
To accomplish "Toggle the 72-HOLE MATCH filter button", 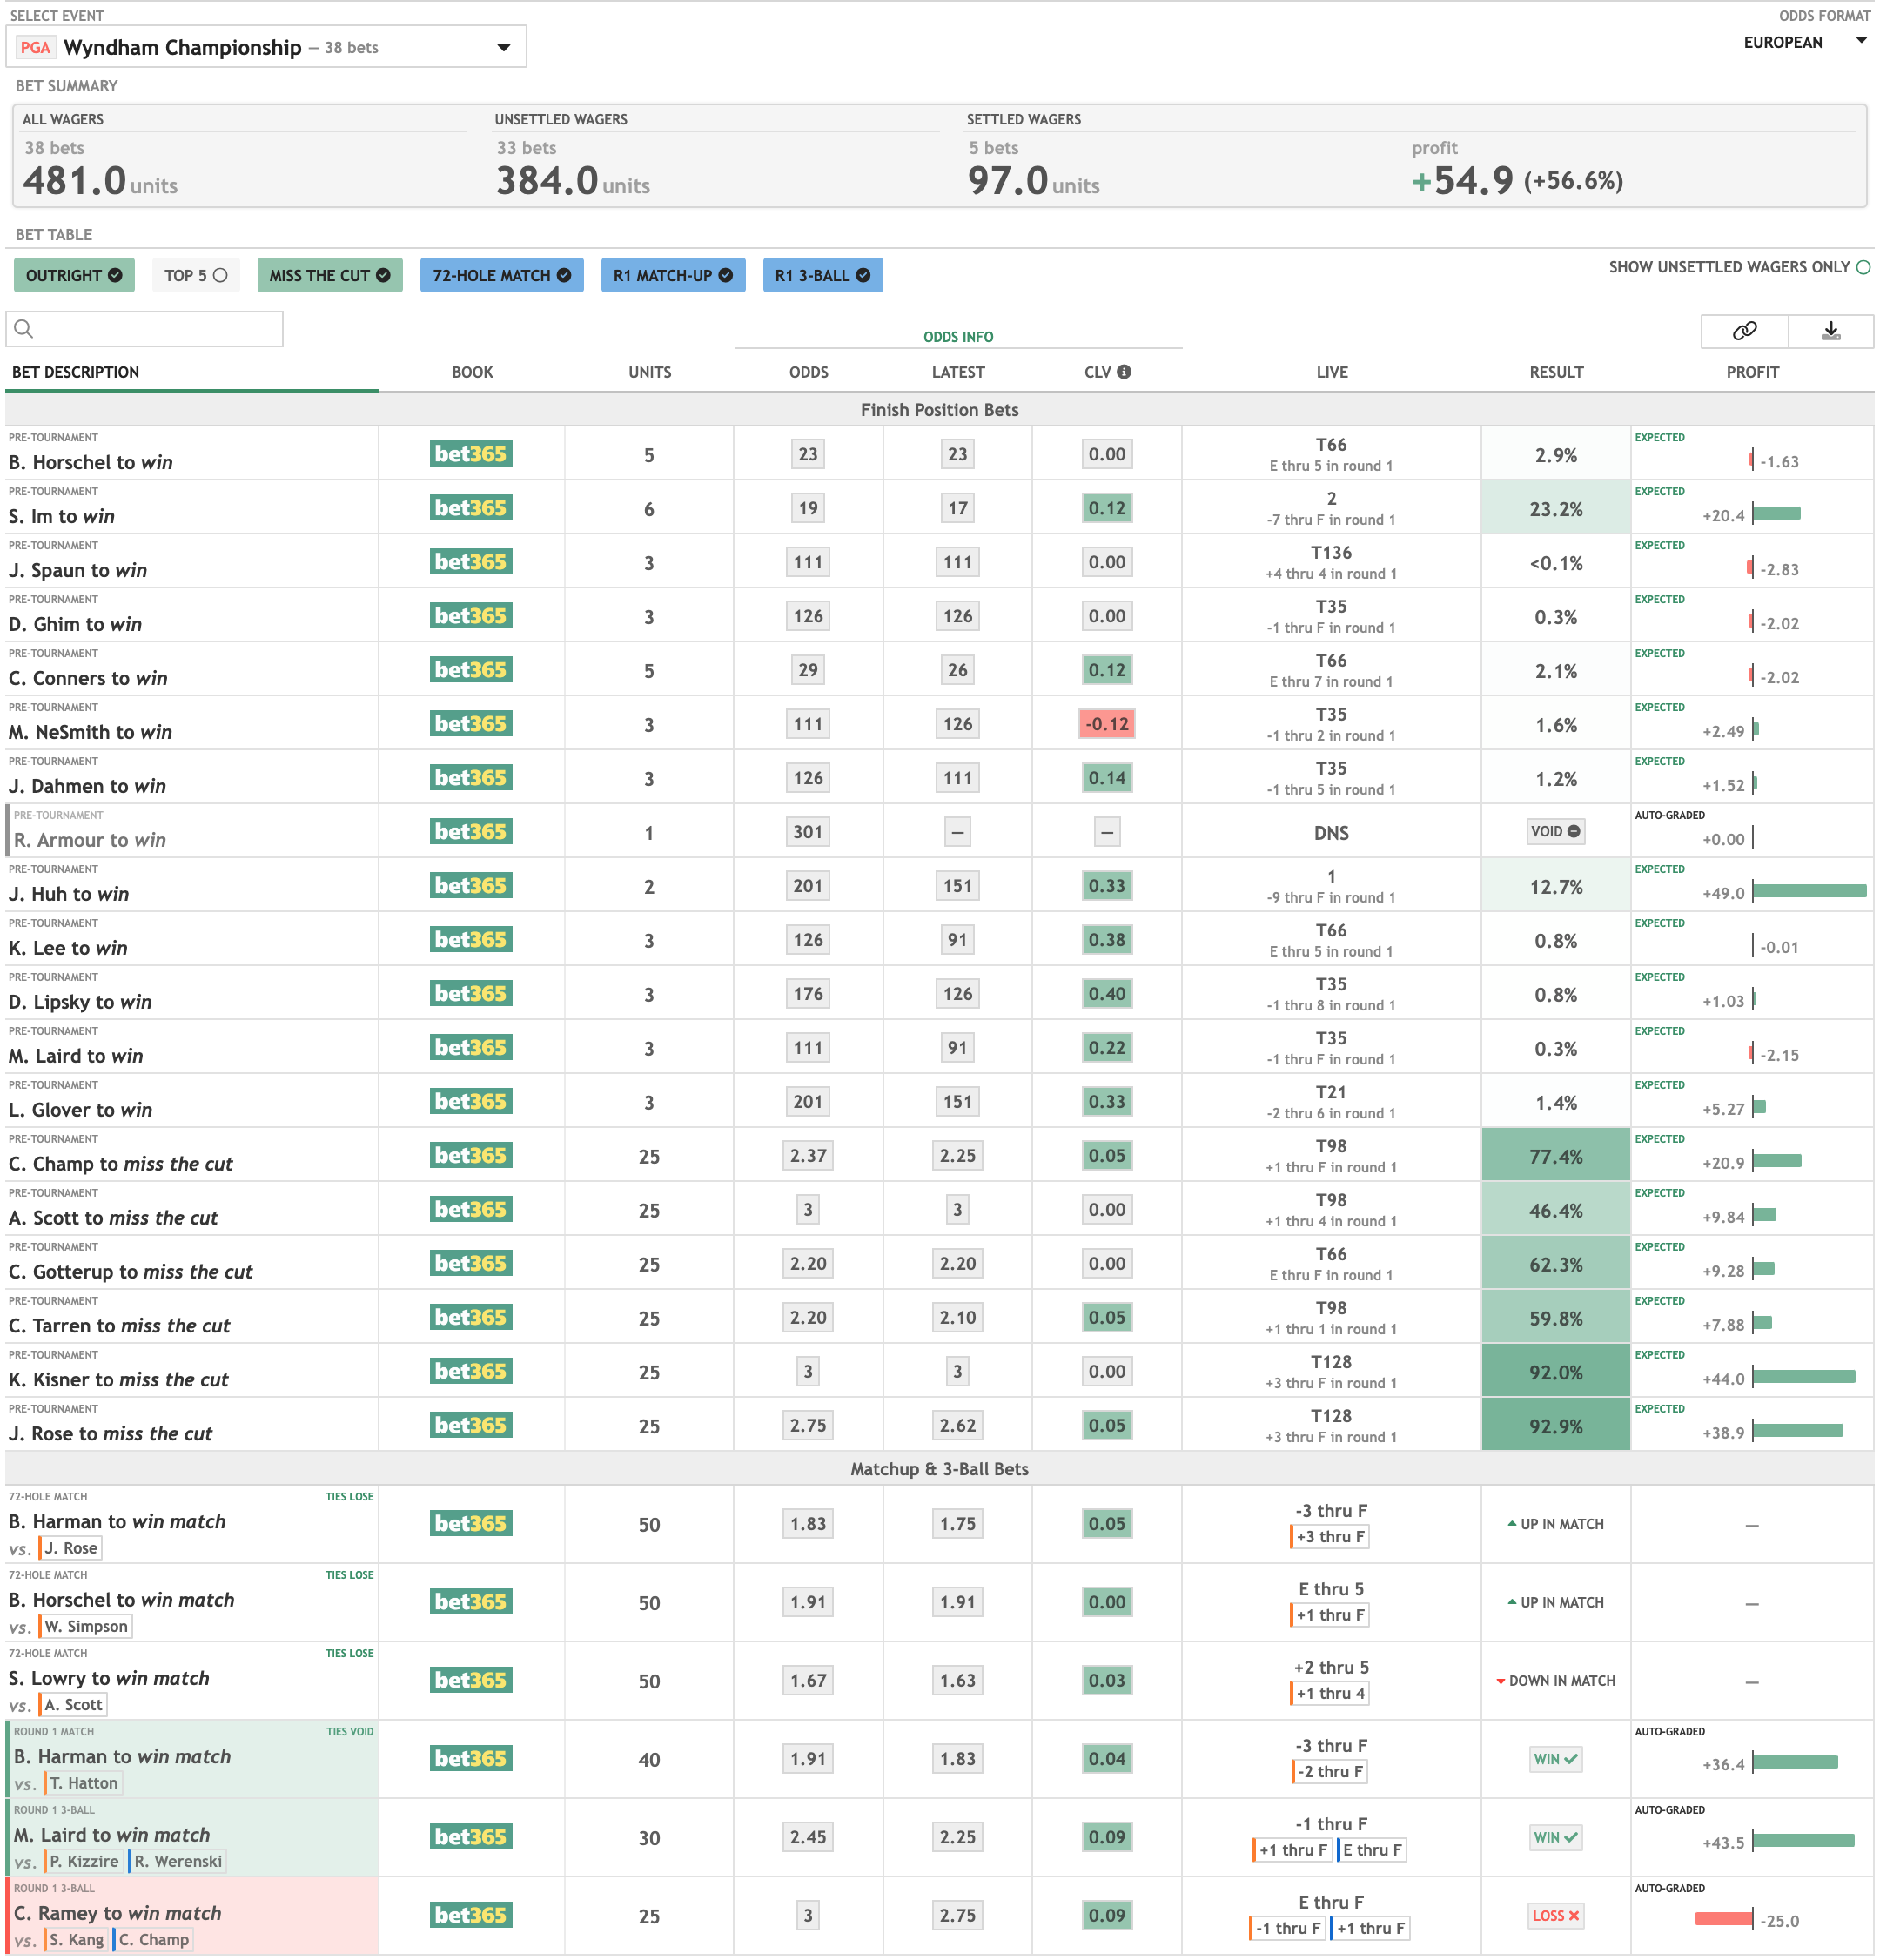I will (501, 275).
